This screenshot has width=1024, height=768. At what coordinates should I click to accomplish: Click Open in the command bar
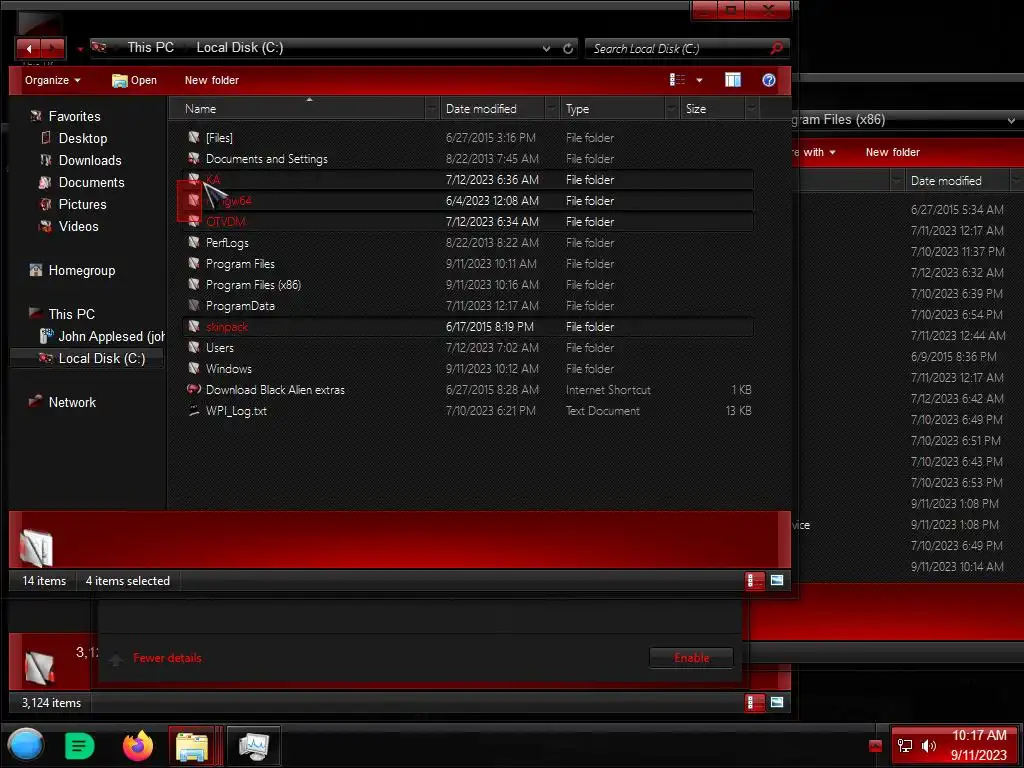click(x=135, y=80)
